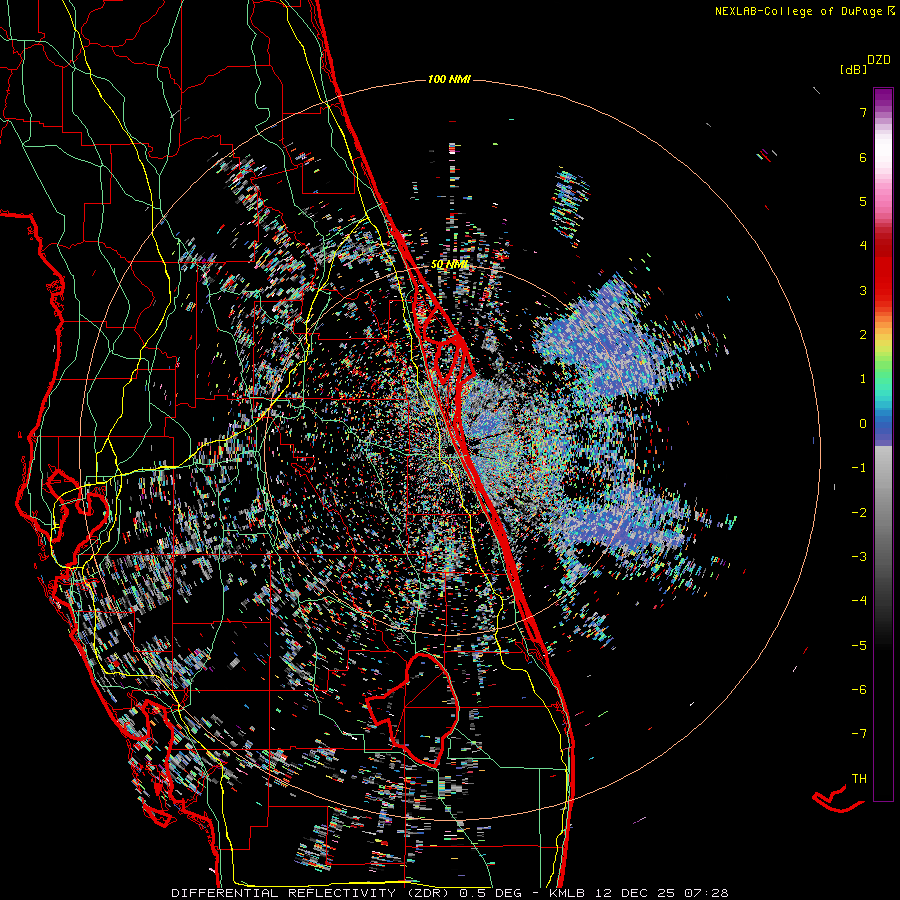The height and width of the screenshot is (900, 900).
Task: Click the "100 NMI" range ring label
Action: (x=449, y=79)
